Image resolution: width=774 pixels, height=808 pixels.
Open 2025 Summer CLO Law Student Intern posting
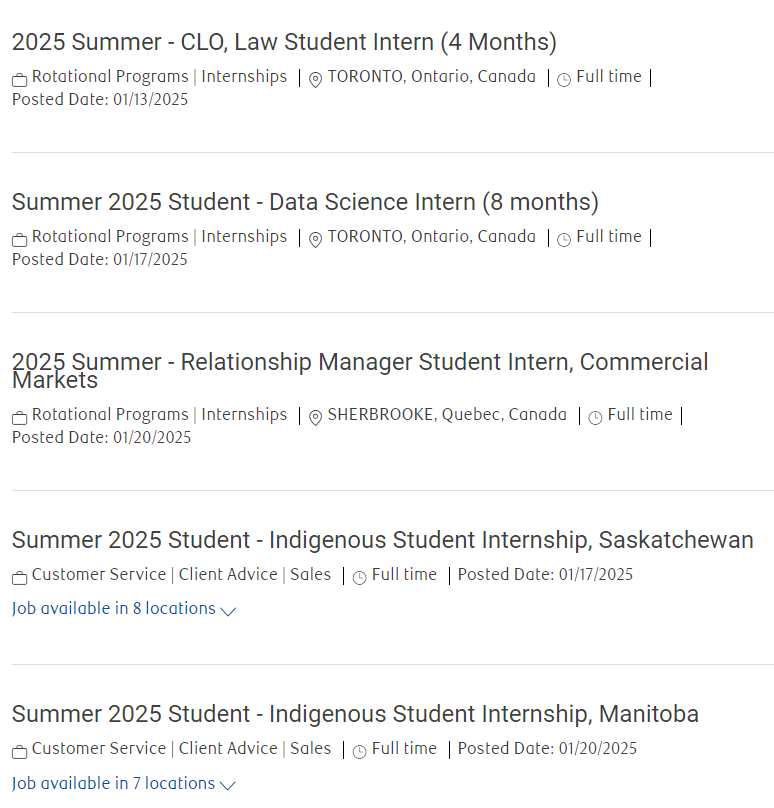284,42
